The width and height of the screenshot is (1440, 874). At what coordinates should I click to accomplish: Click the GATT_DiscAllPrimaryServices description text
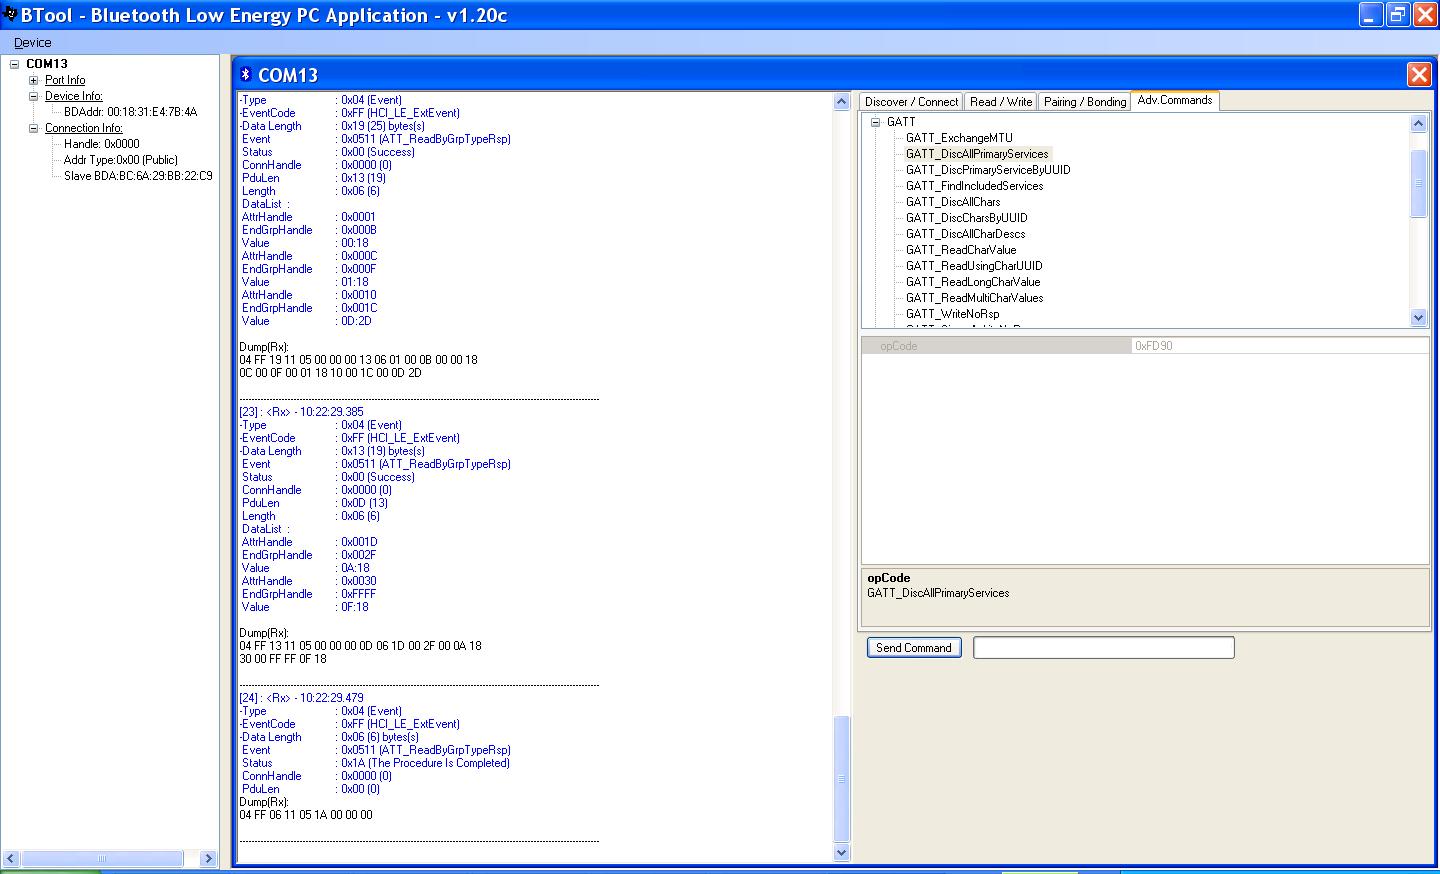tap(938, 593)
